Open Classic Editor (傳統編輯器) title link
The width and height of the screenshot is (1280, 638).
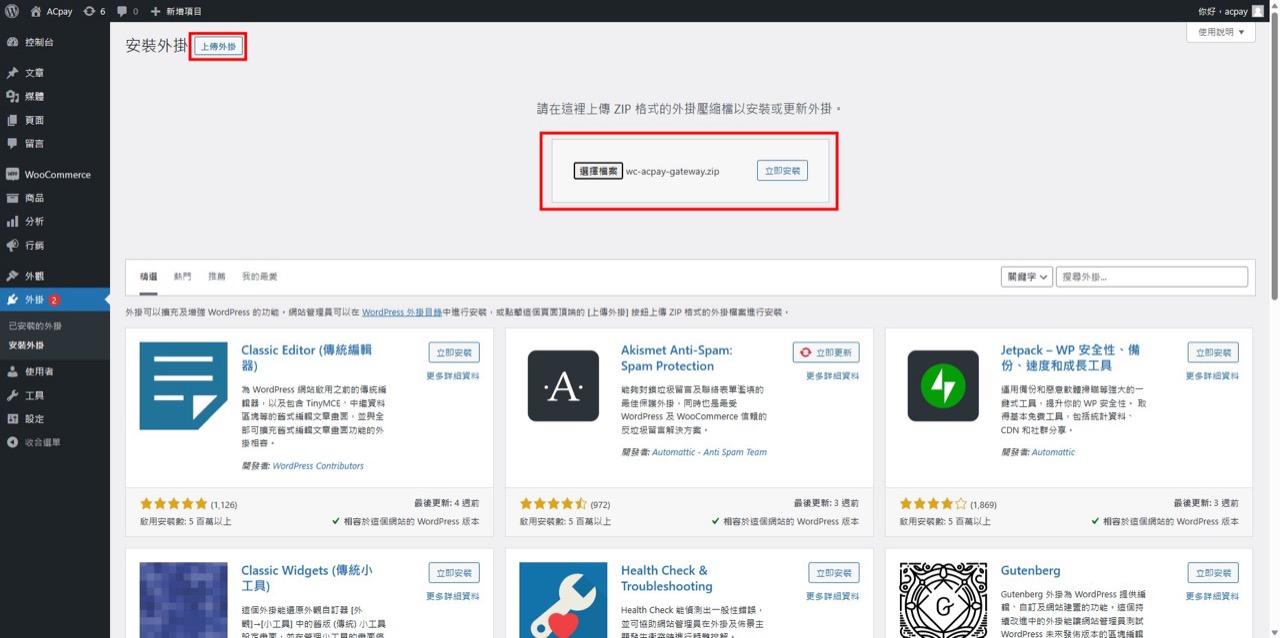pyautogui.click(x=306, y=358)
